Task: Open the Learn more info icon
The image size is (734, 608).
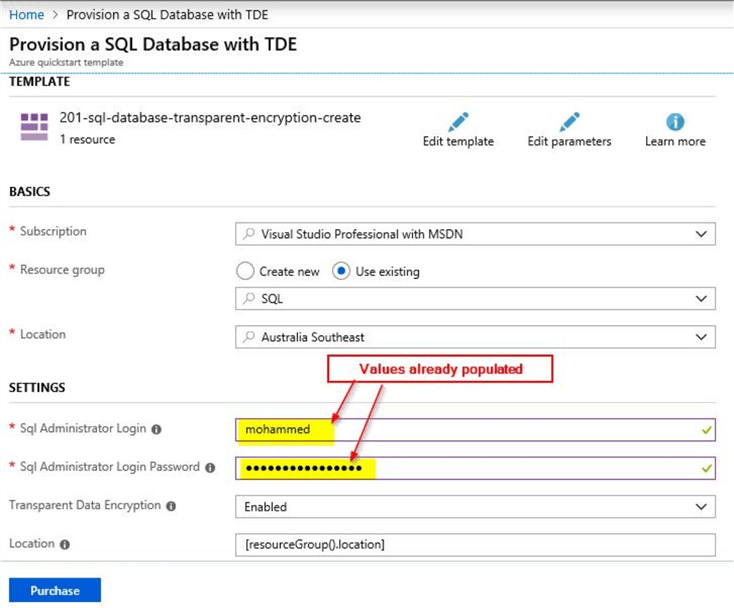Action: coord(675,122)
